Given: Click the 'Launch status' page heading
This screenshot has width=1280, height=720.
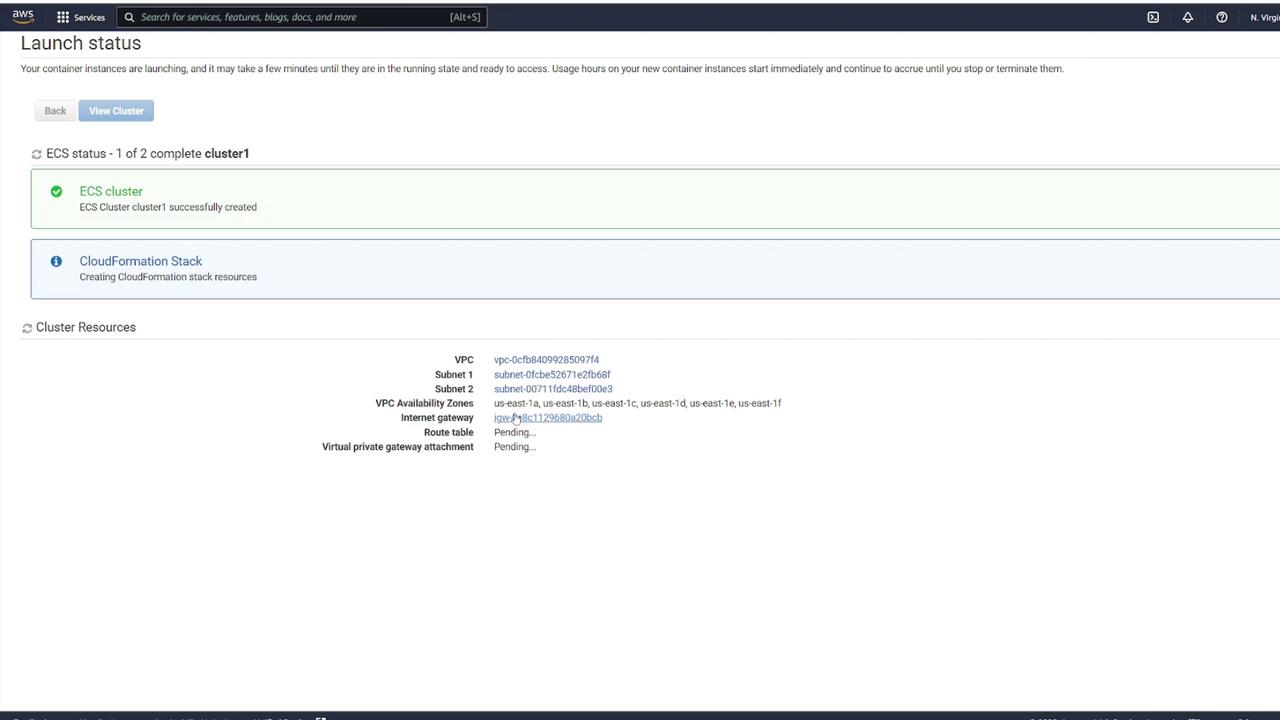Looking at the screenshot, I should (81, 43).
